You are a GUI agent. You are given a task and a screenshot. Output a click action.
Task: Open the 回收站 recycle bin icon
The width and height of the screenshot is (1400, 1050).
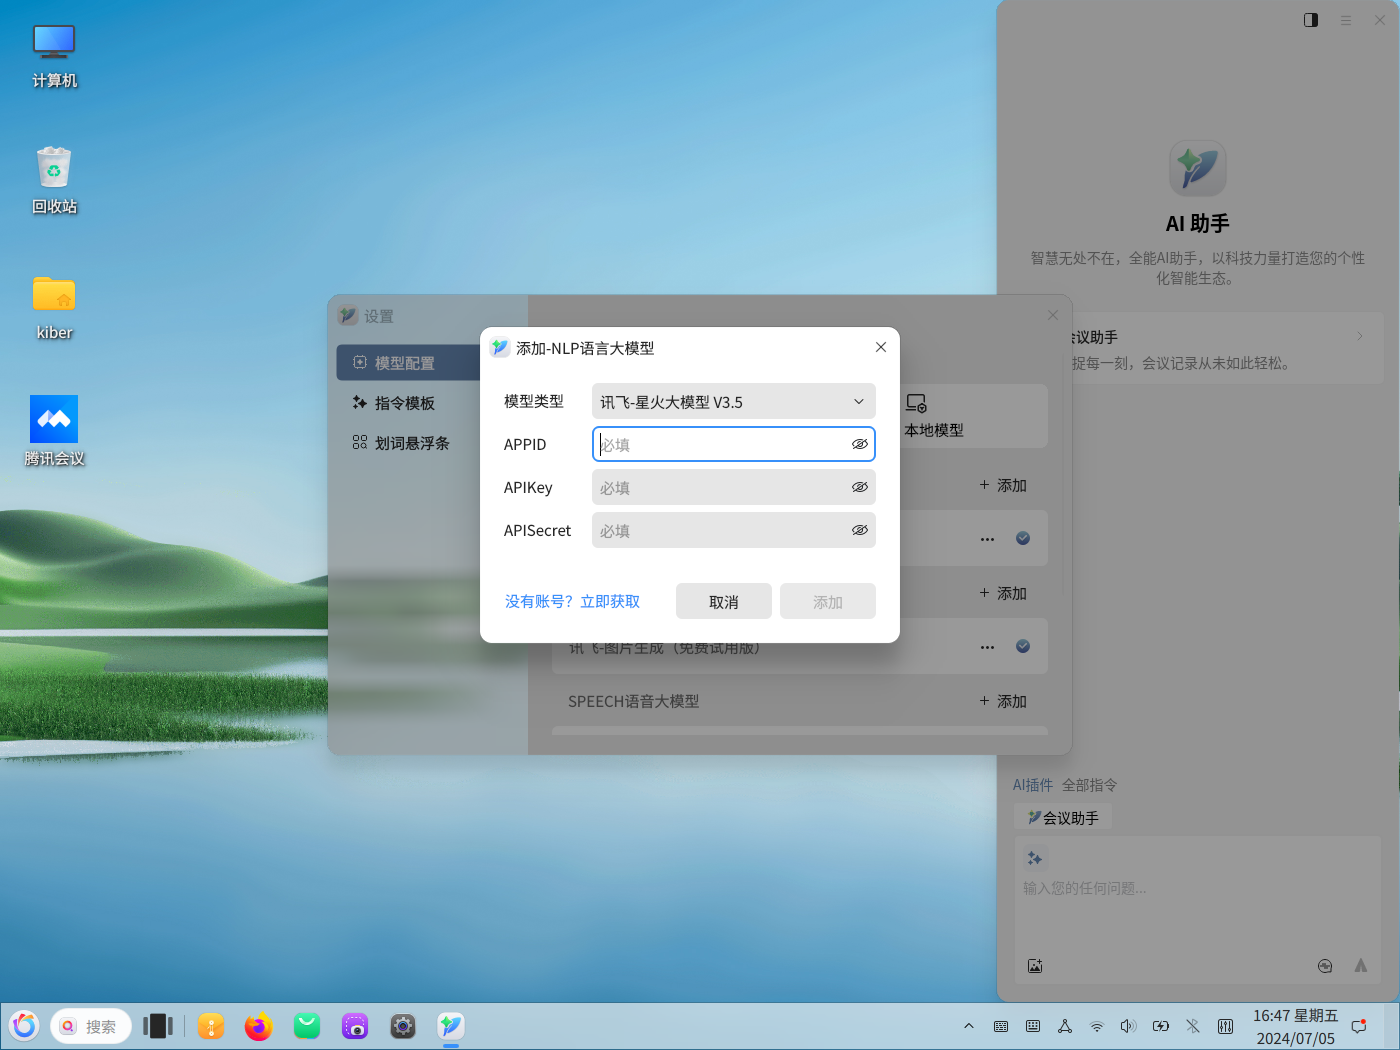54,181
